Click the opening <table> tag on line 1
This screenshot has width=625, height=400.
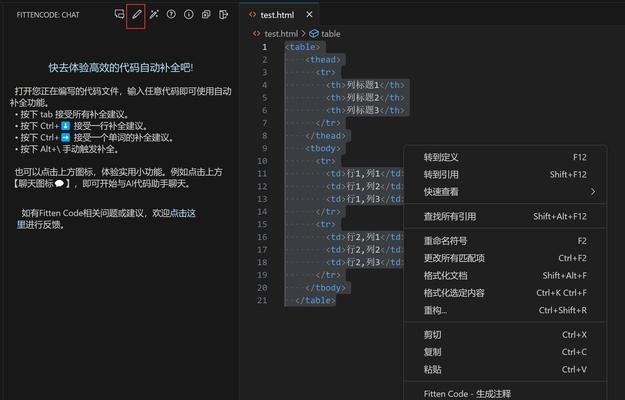point(303,47)
